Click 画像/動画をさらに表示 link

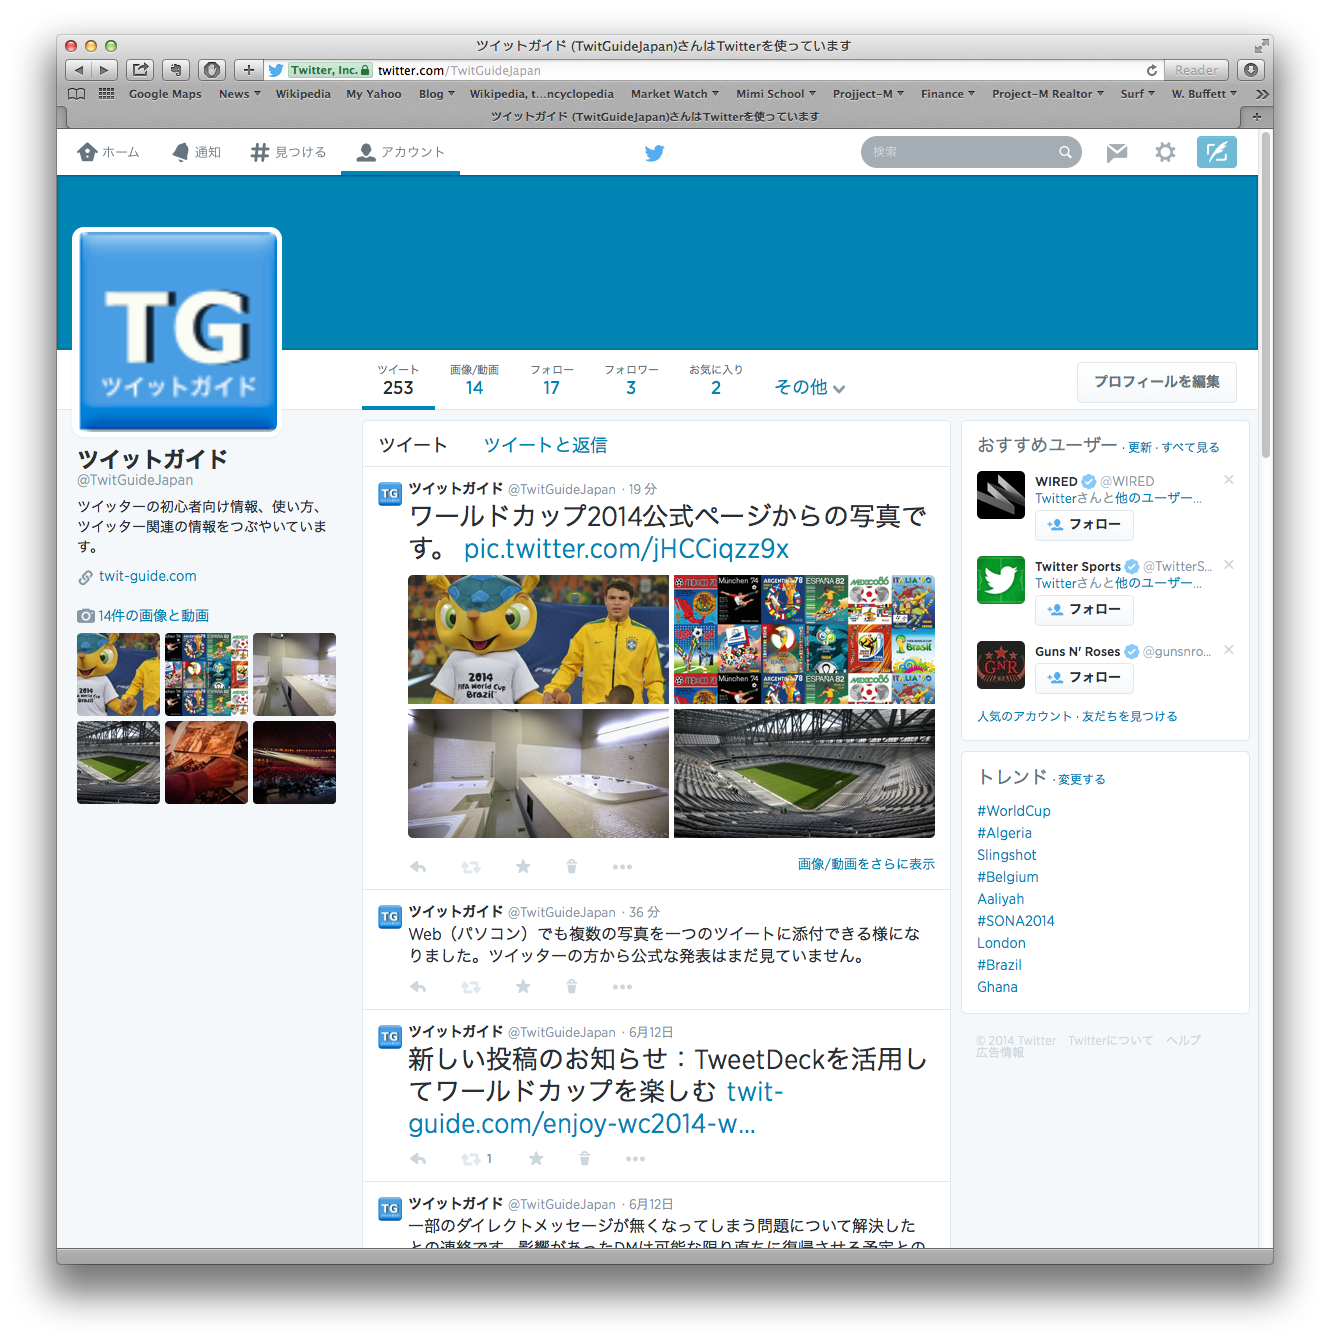866,864
